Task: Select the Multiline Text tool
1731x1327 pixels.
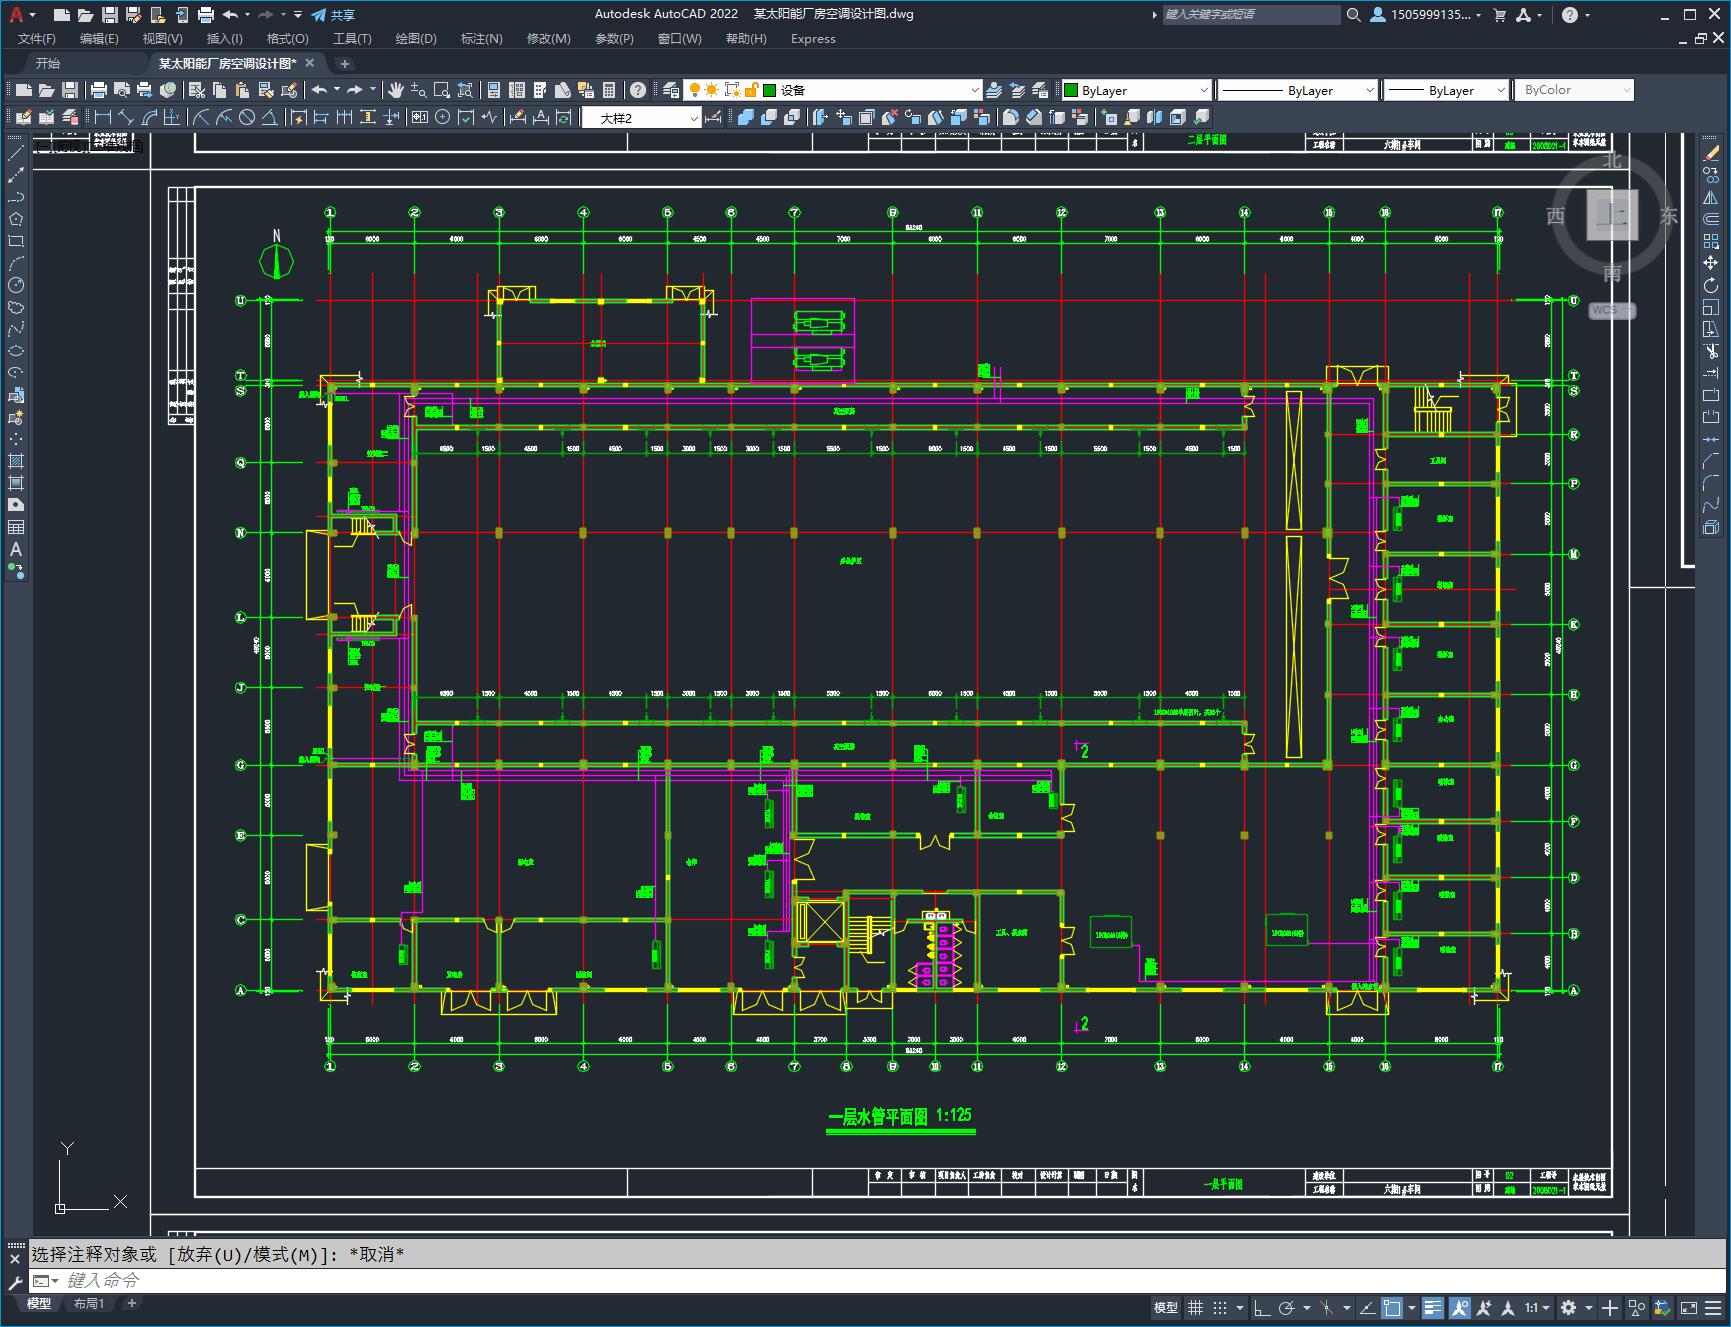Action: tap(16, 550)
